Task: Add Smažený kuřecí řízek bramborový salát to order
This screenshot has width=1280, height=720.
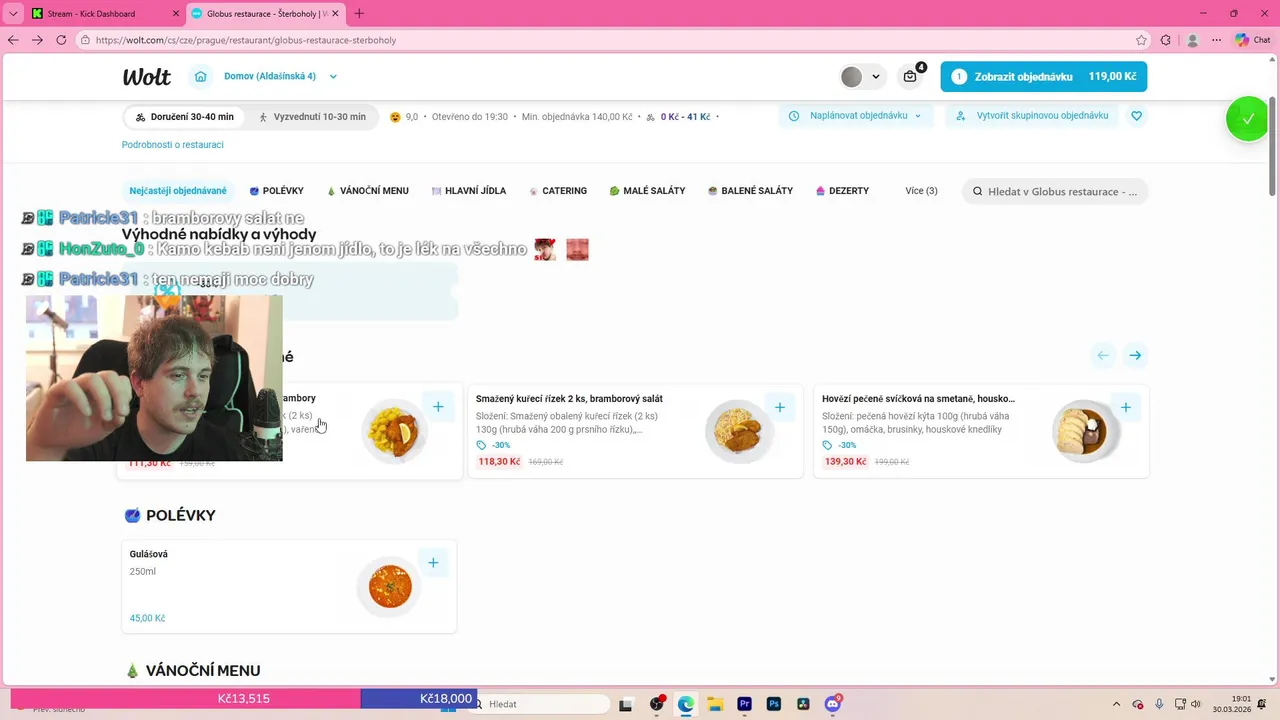Action: click(x=779, y=407)
